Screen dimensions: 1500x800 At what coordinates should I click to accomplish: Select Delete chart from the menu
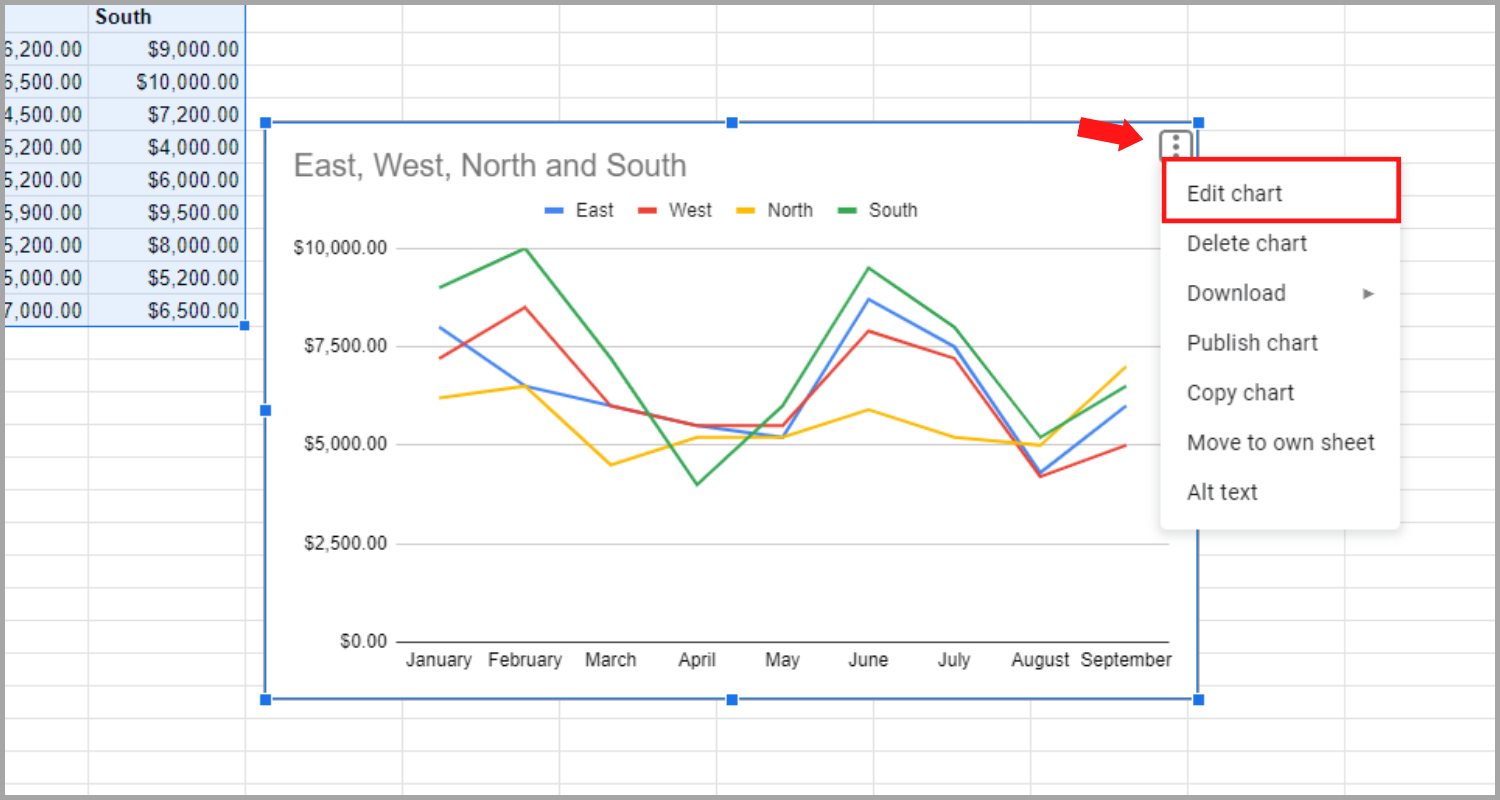coord(1246,243)
